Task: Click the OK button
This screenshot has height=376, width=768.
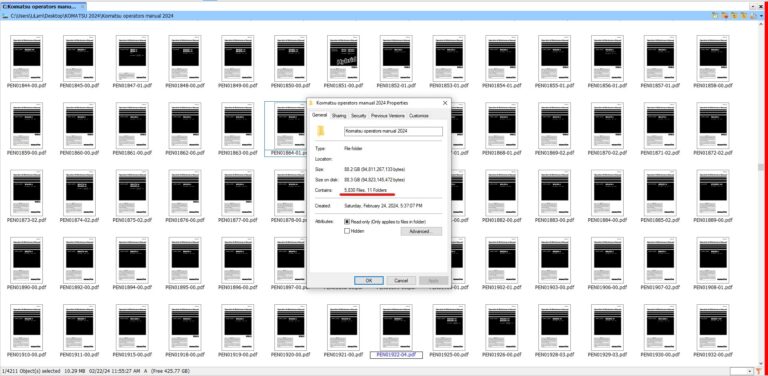Action: coord(368,281)
